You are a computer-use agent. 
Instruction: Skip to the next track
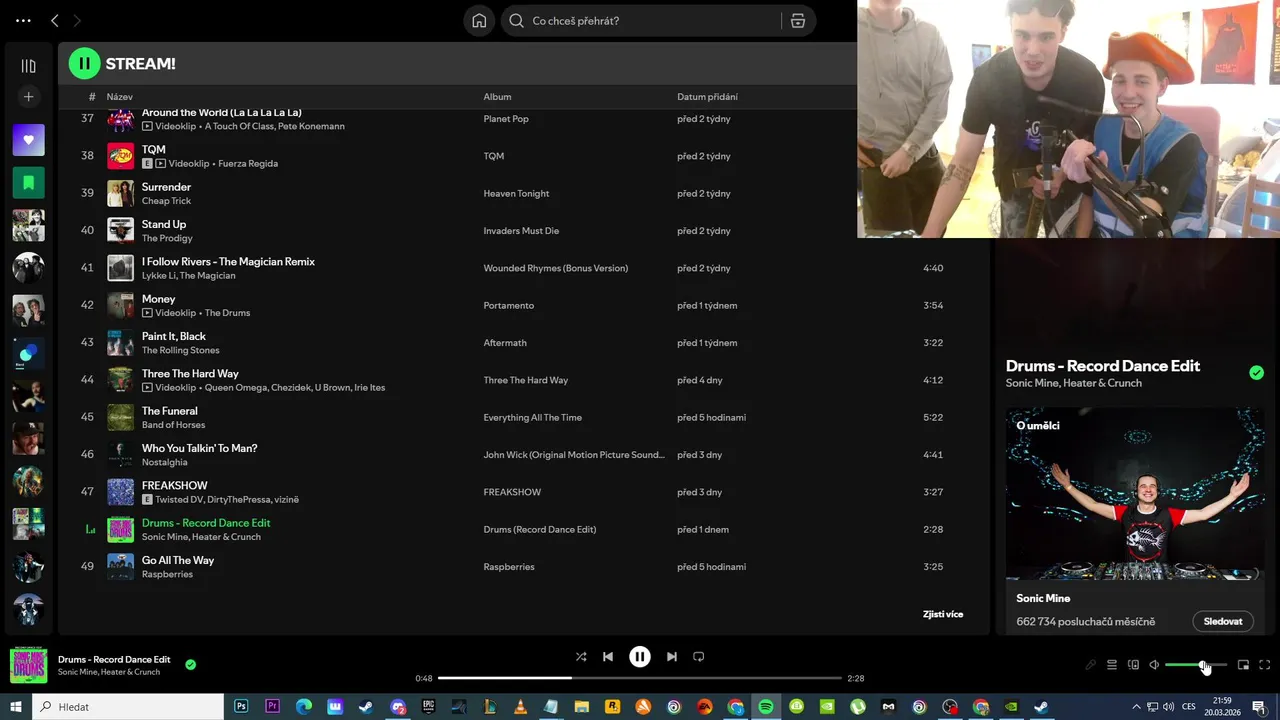672,657
